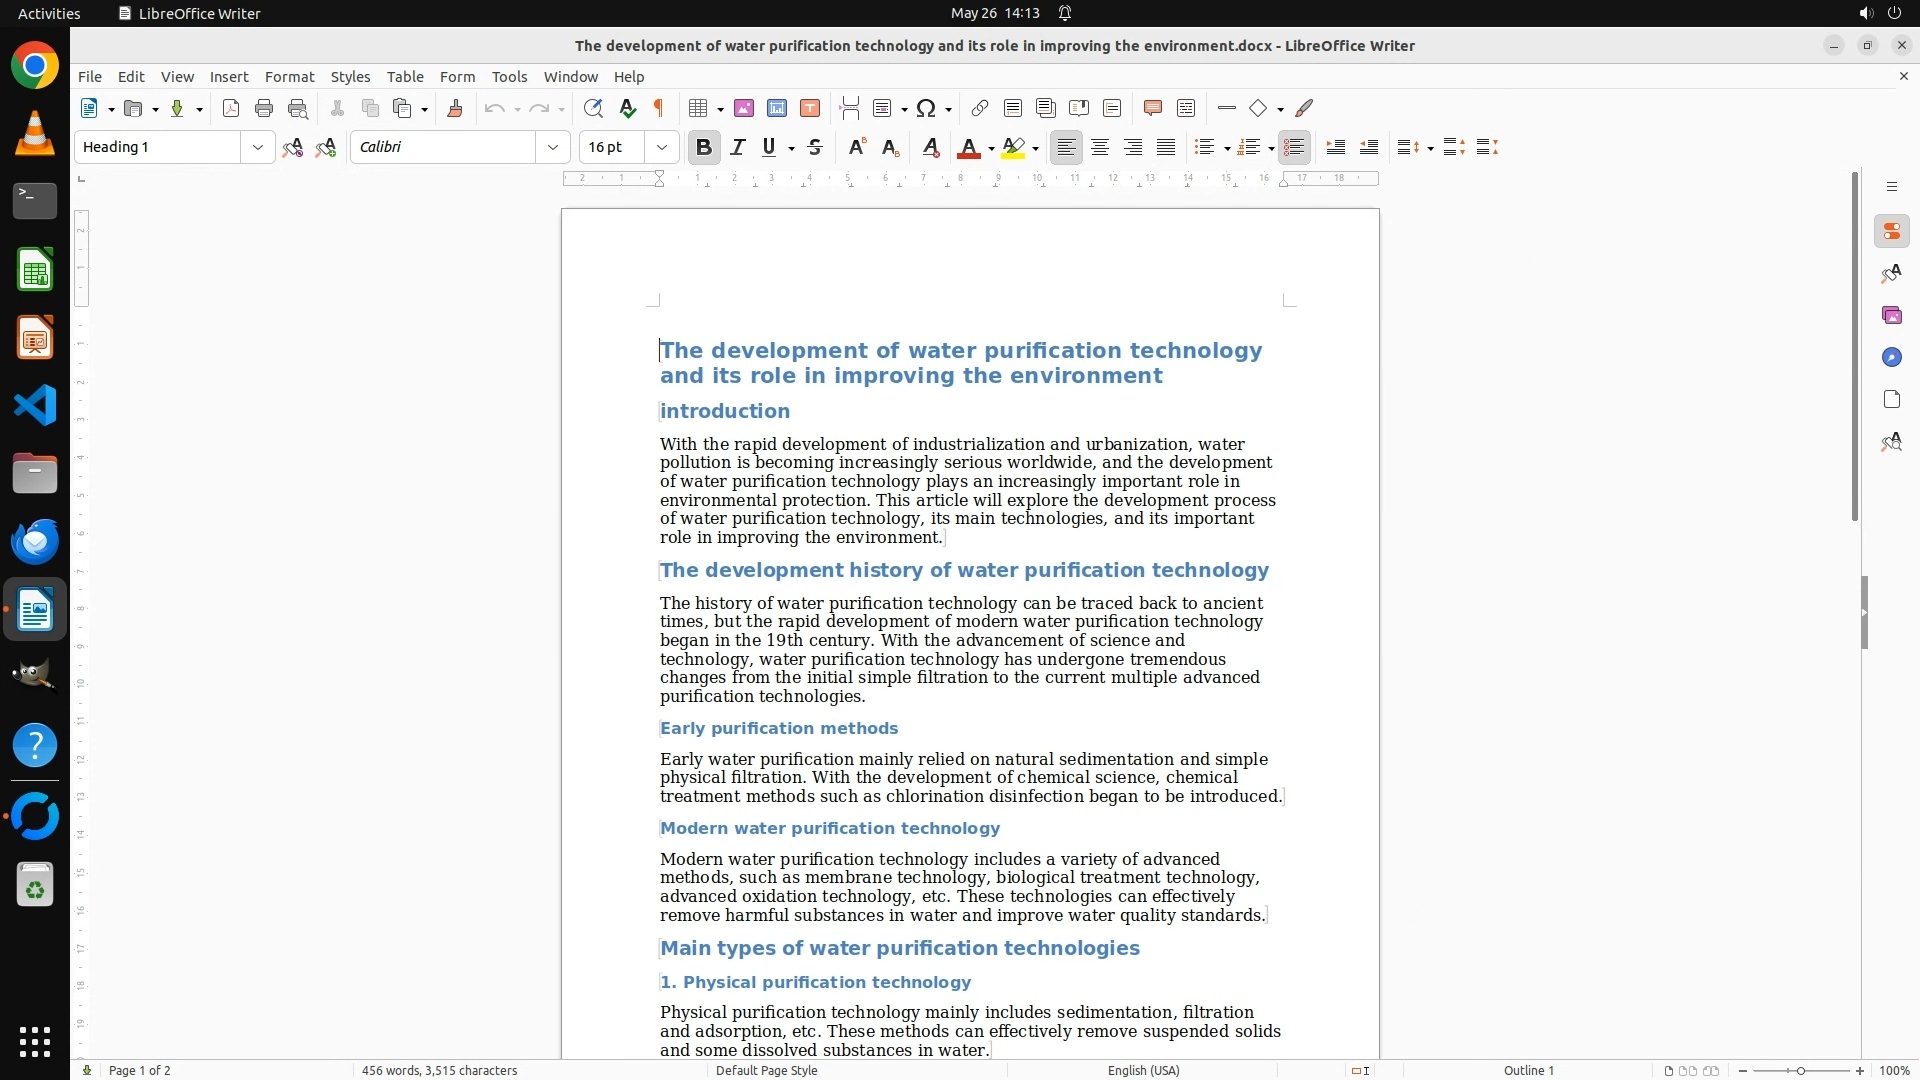Image resolution: width=1920 pixels, height=1080 pixels.
Task: Expand the Calibri font name dropdown
Action: [552, 147]
